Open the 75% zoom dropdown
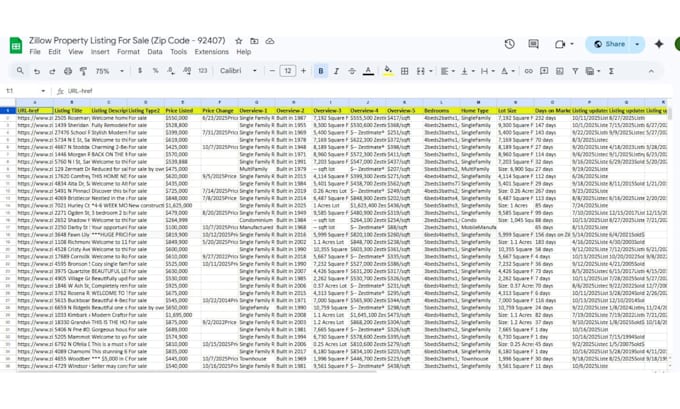Image resolution: width=680 pixels, height=409 pixels. pos(110,71)
